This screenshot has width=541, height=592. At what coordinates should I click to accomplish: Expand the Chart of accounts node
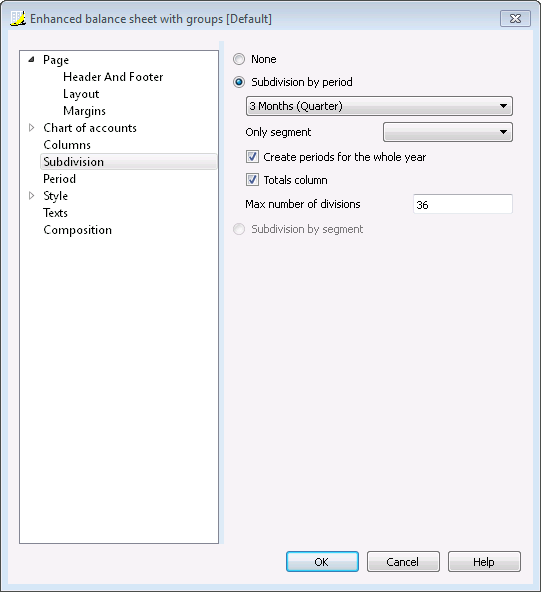(x=32, y=128)
